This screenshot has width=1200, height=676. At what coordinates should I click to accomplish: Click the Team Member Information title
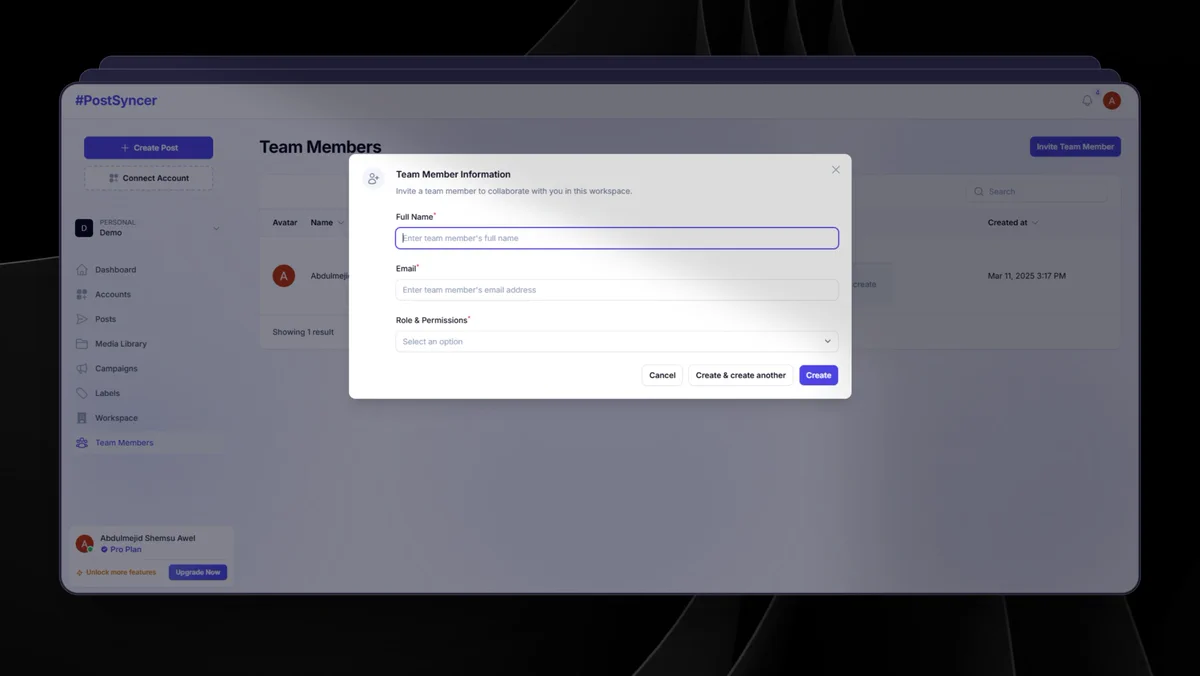453,174
